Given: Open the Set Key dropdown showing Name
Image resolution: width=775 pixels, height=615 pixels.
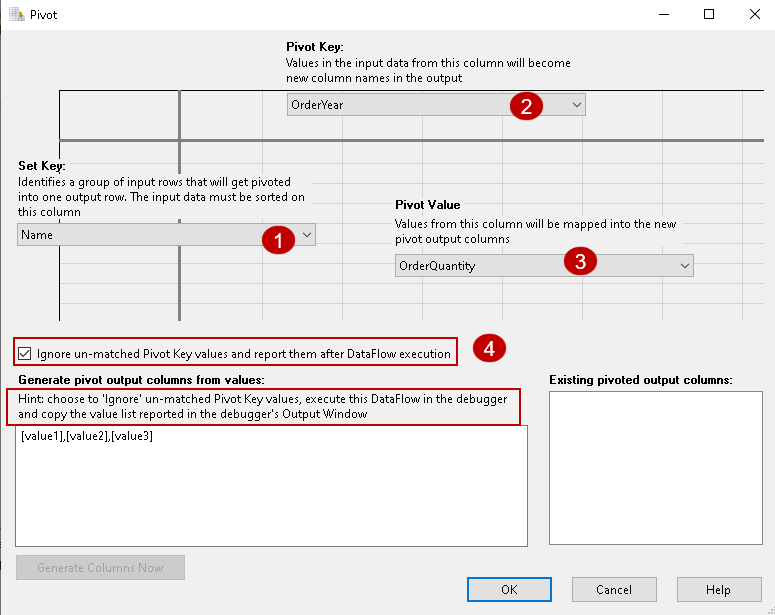Looking at the screenshot, I should [x=166, y=235].
